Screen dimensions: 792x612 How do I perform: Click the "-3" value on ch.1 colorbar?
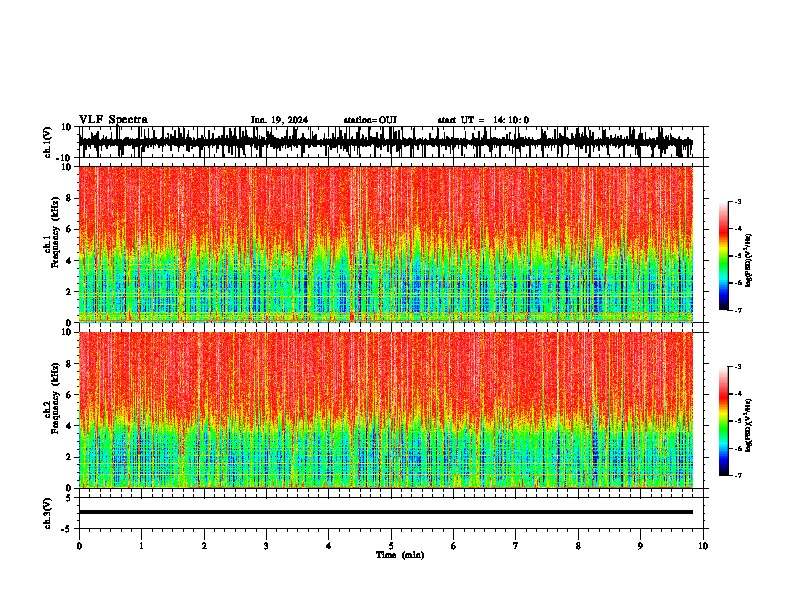737,202
